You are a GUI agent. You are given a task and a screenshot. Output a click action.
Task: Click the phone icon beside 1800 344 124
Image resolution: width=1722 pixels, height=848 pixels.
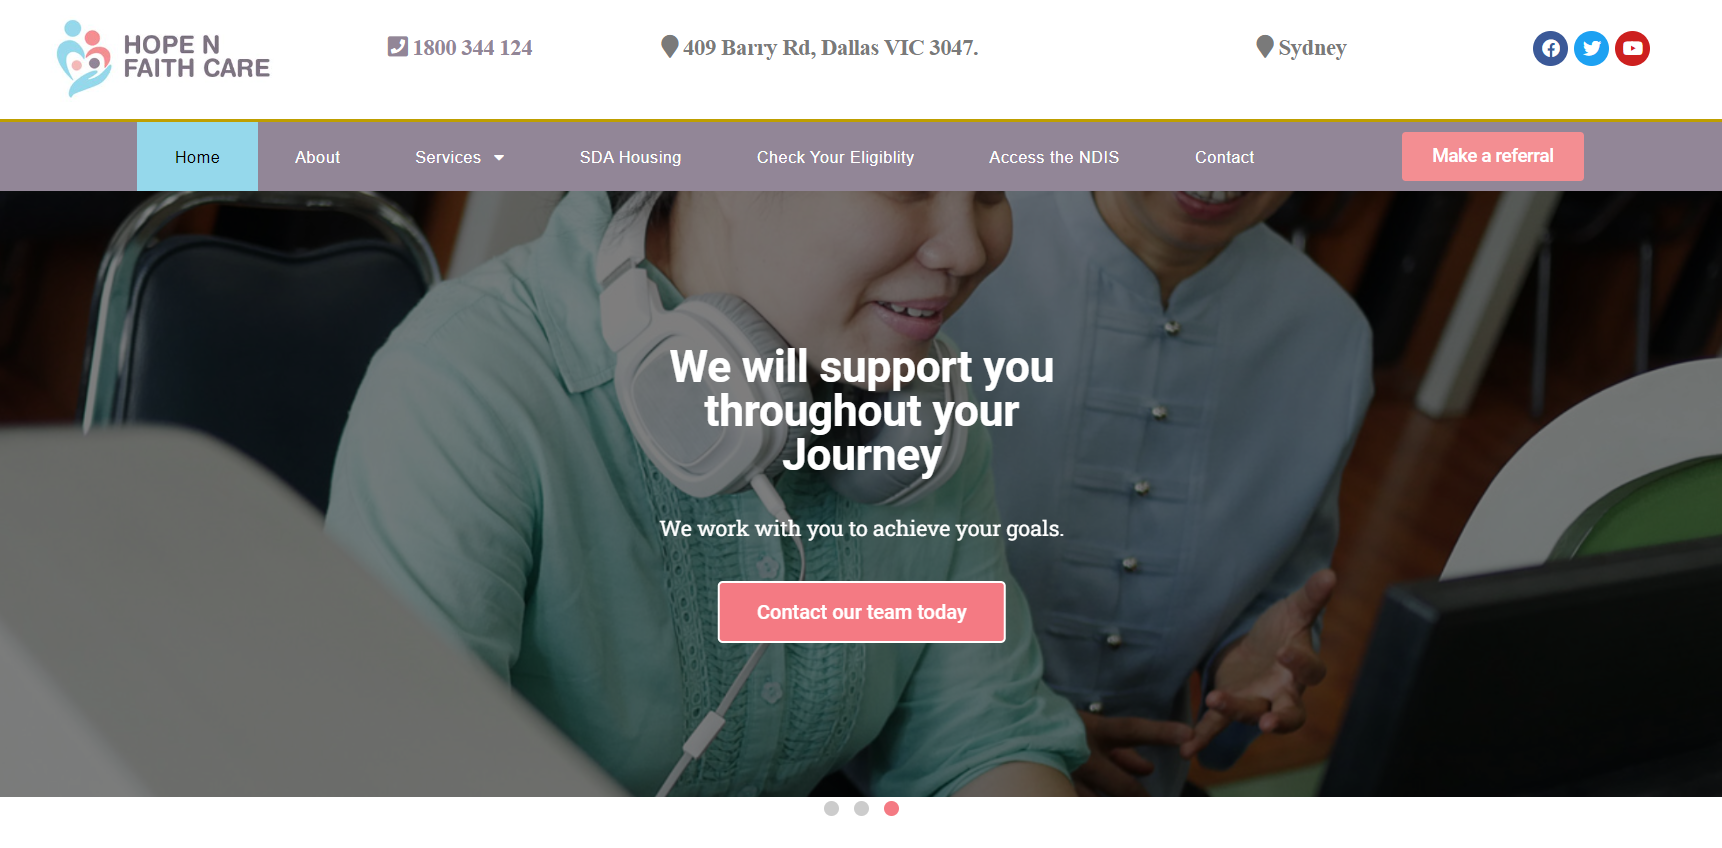398,46
